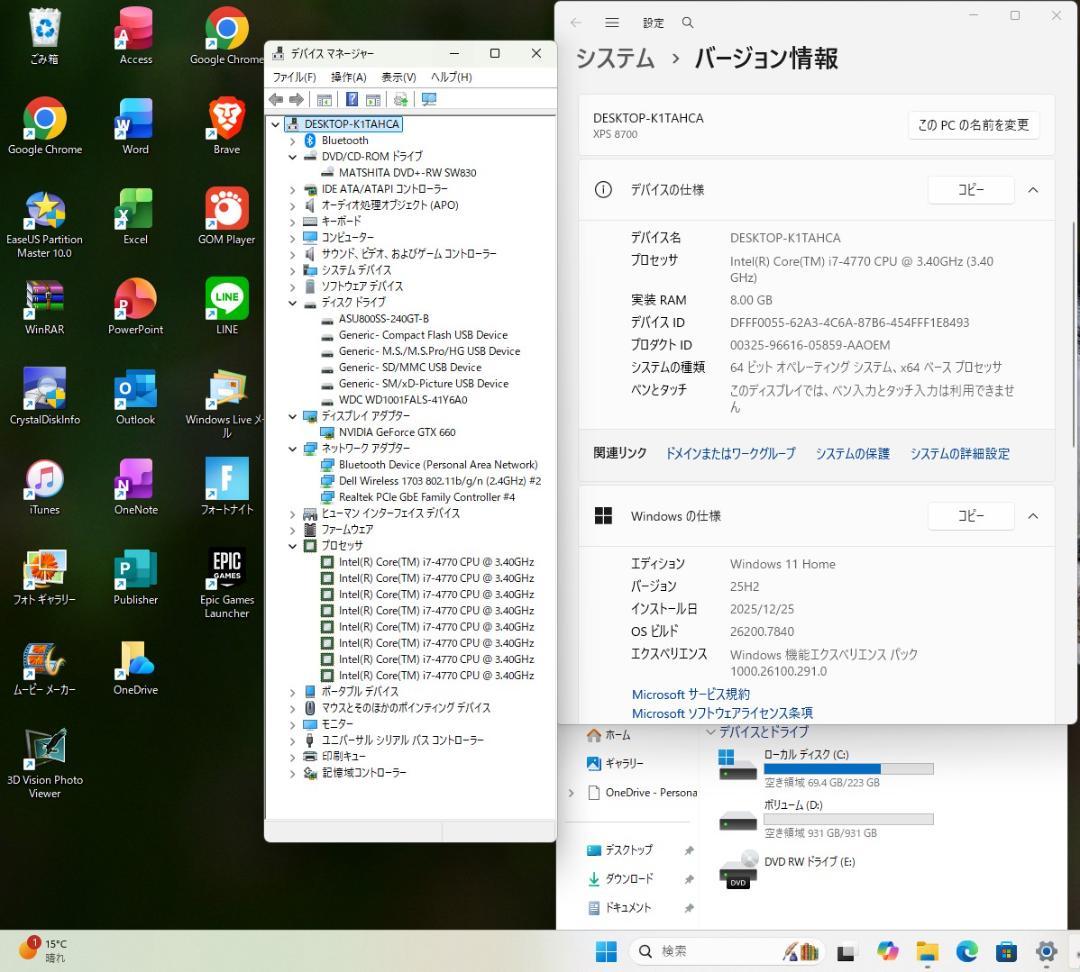This screenshot has height=972, width=1080.
Task: Open the OneNote desktop icon
Action: click(136, 486)
